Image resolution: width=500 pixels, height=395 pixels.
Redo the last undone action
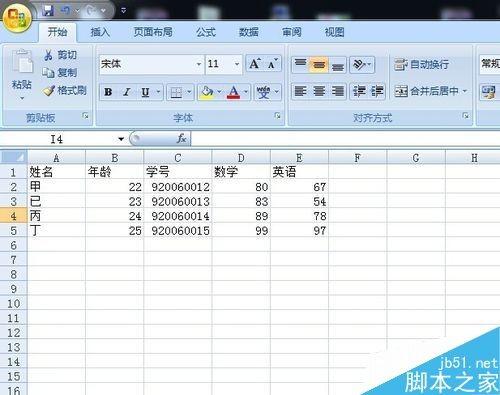[x=91, y=11]
